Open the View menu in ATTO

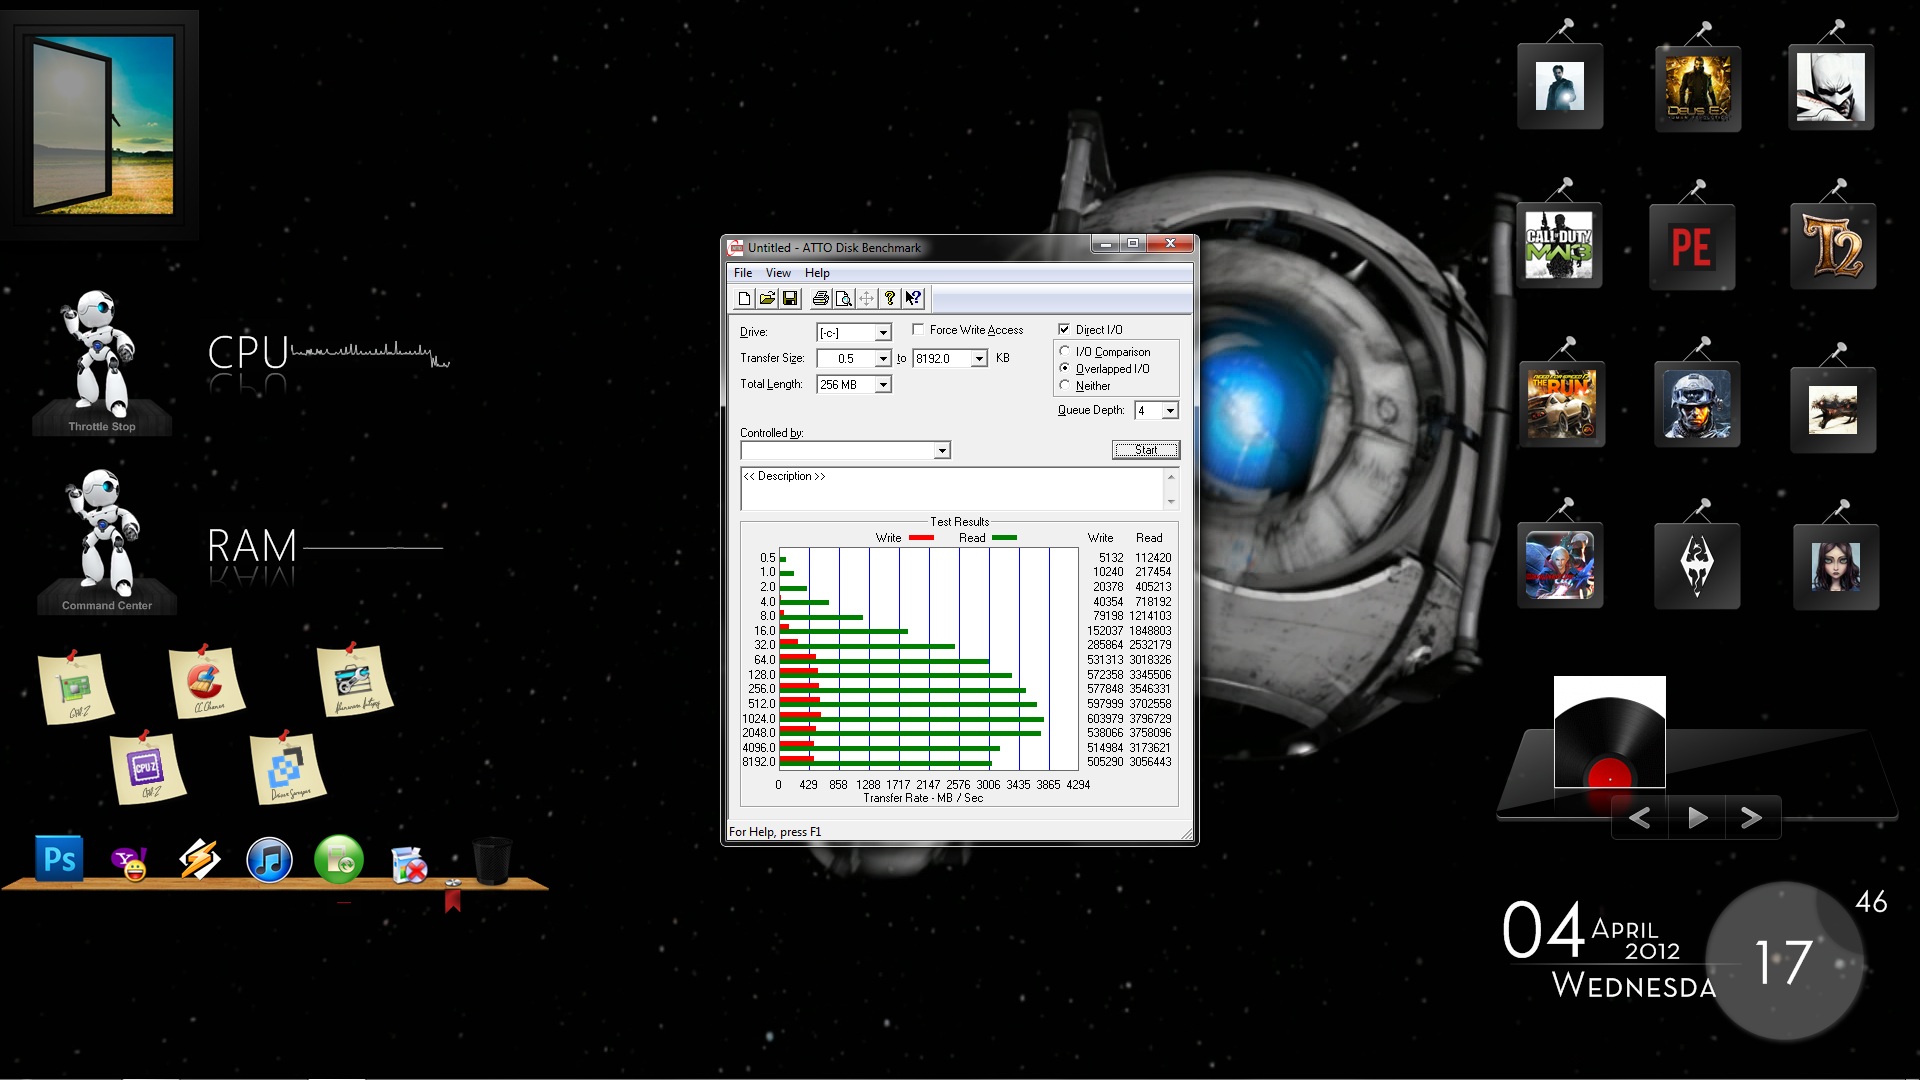pos(778,273)
